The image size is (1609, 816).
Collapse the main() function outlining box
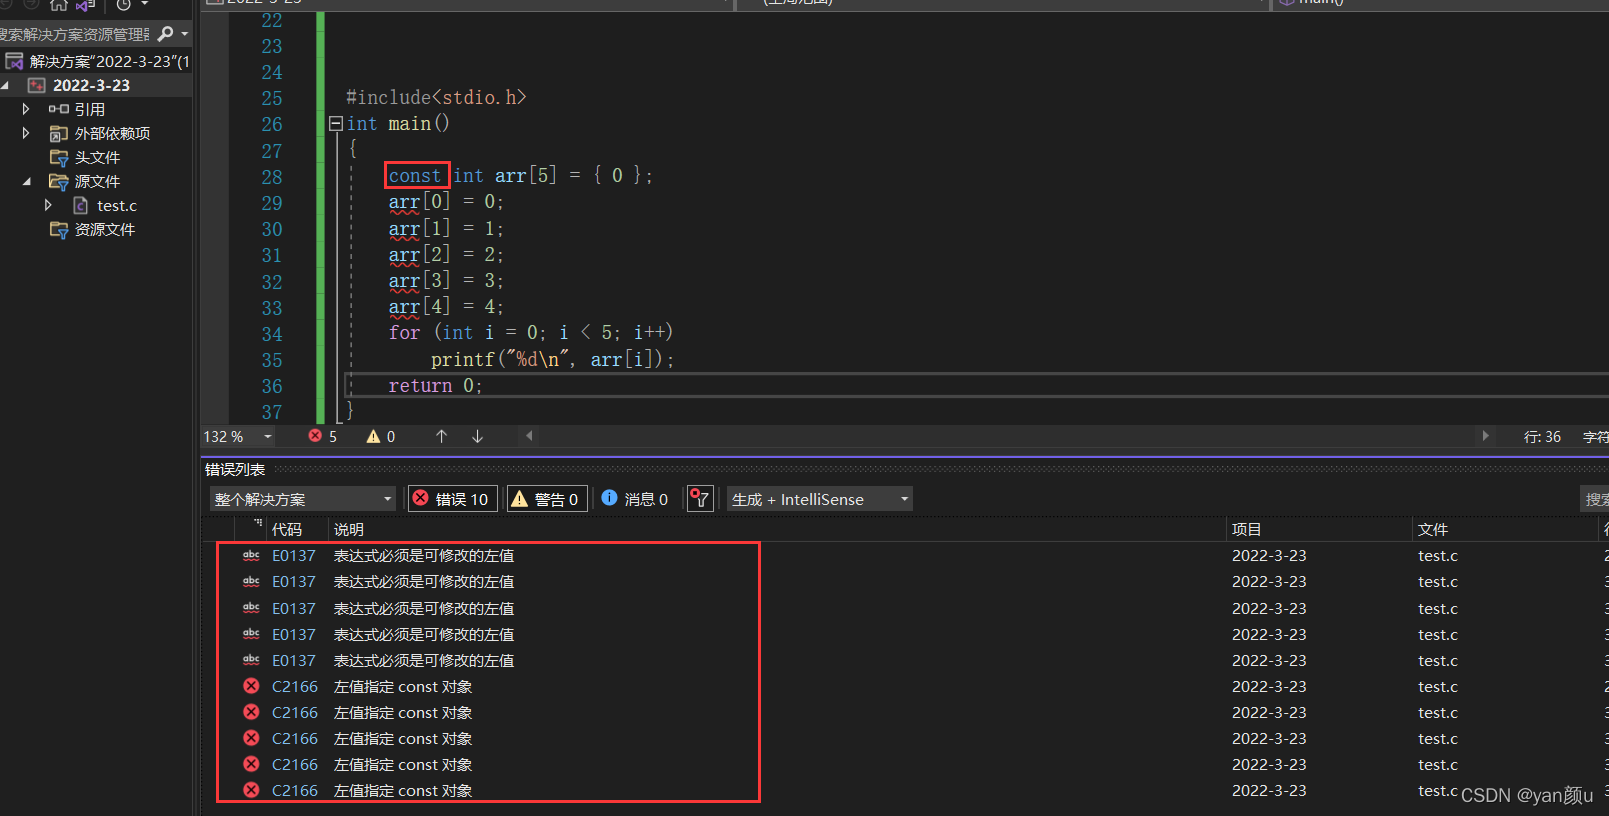click(x=336, y=124)
